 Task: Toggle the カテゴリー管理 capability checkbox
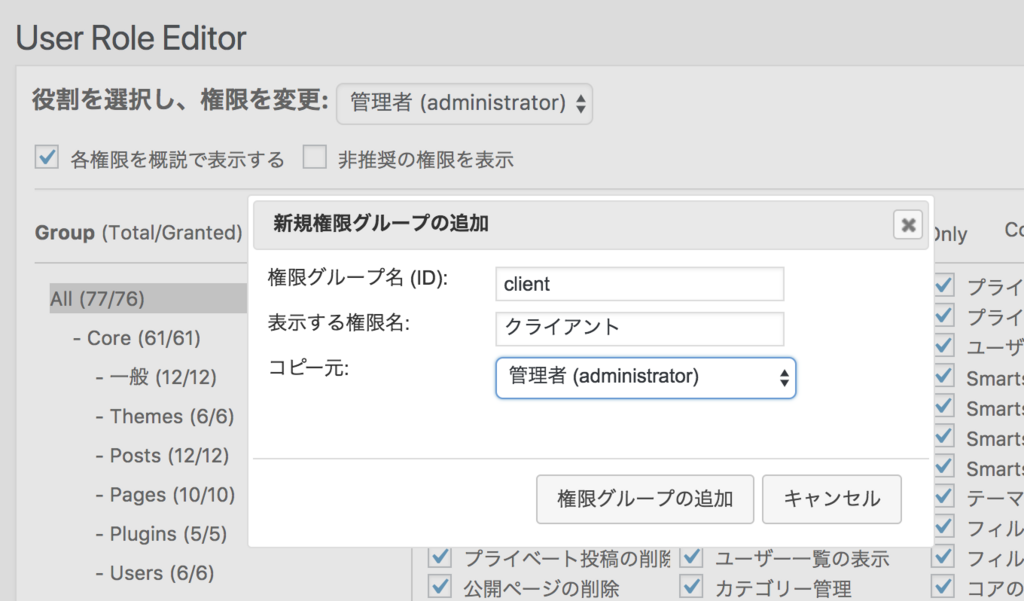pos(691,587)
